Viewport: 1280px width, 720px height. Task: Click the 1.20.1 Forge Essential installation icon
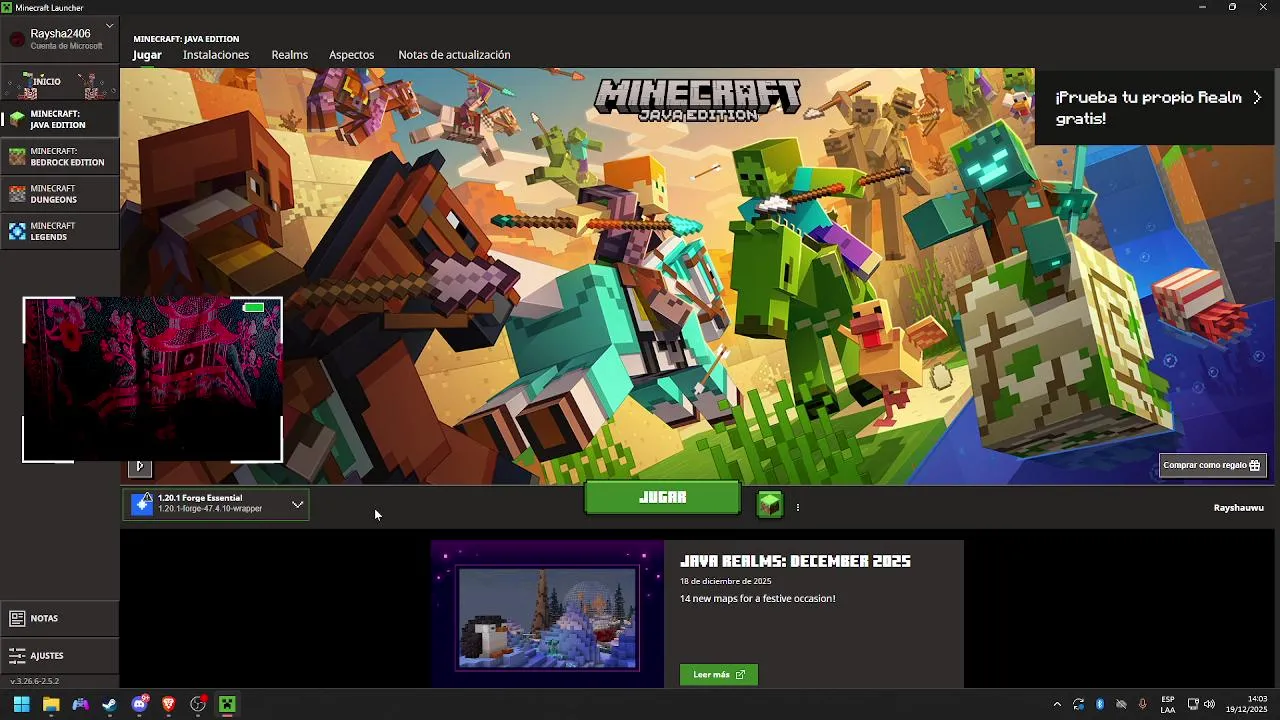tap(142, 503)
